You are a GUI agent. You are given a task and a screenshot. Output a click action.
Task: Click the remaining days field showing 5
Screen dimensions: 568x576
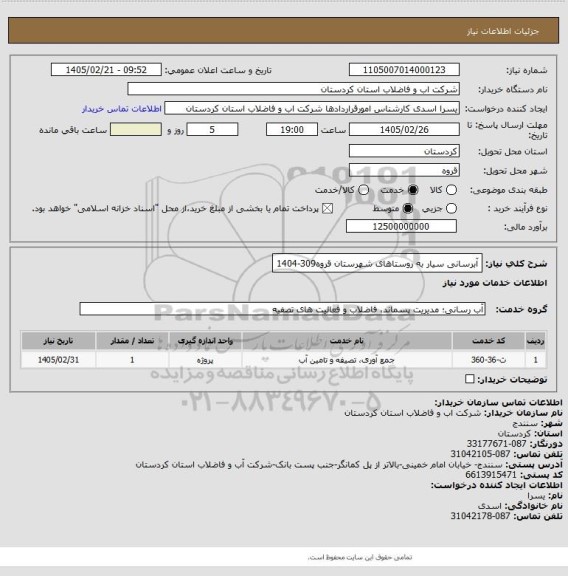[212, 130]
